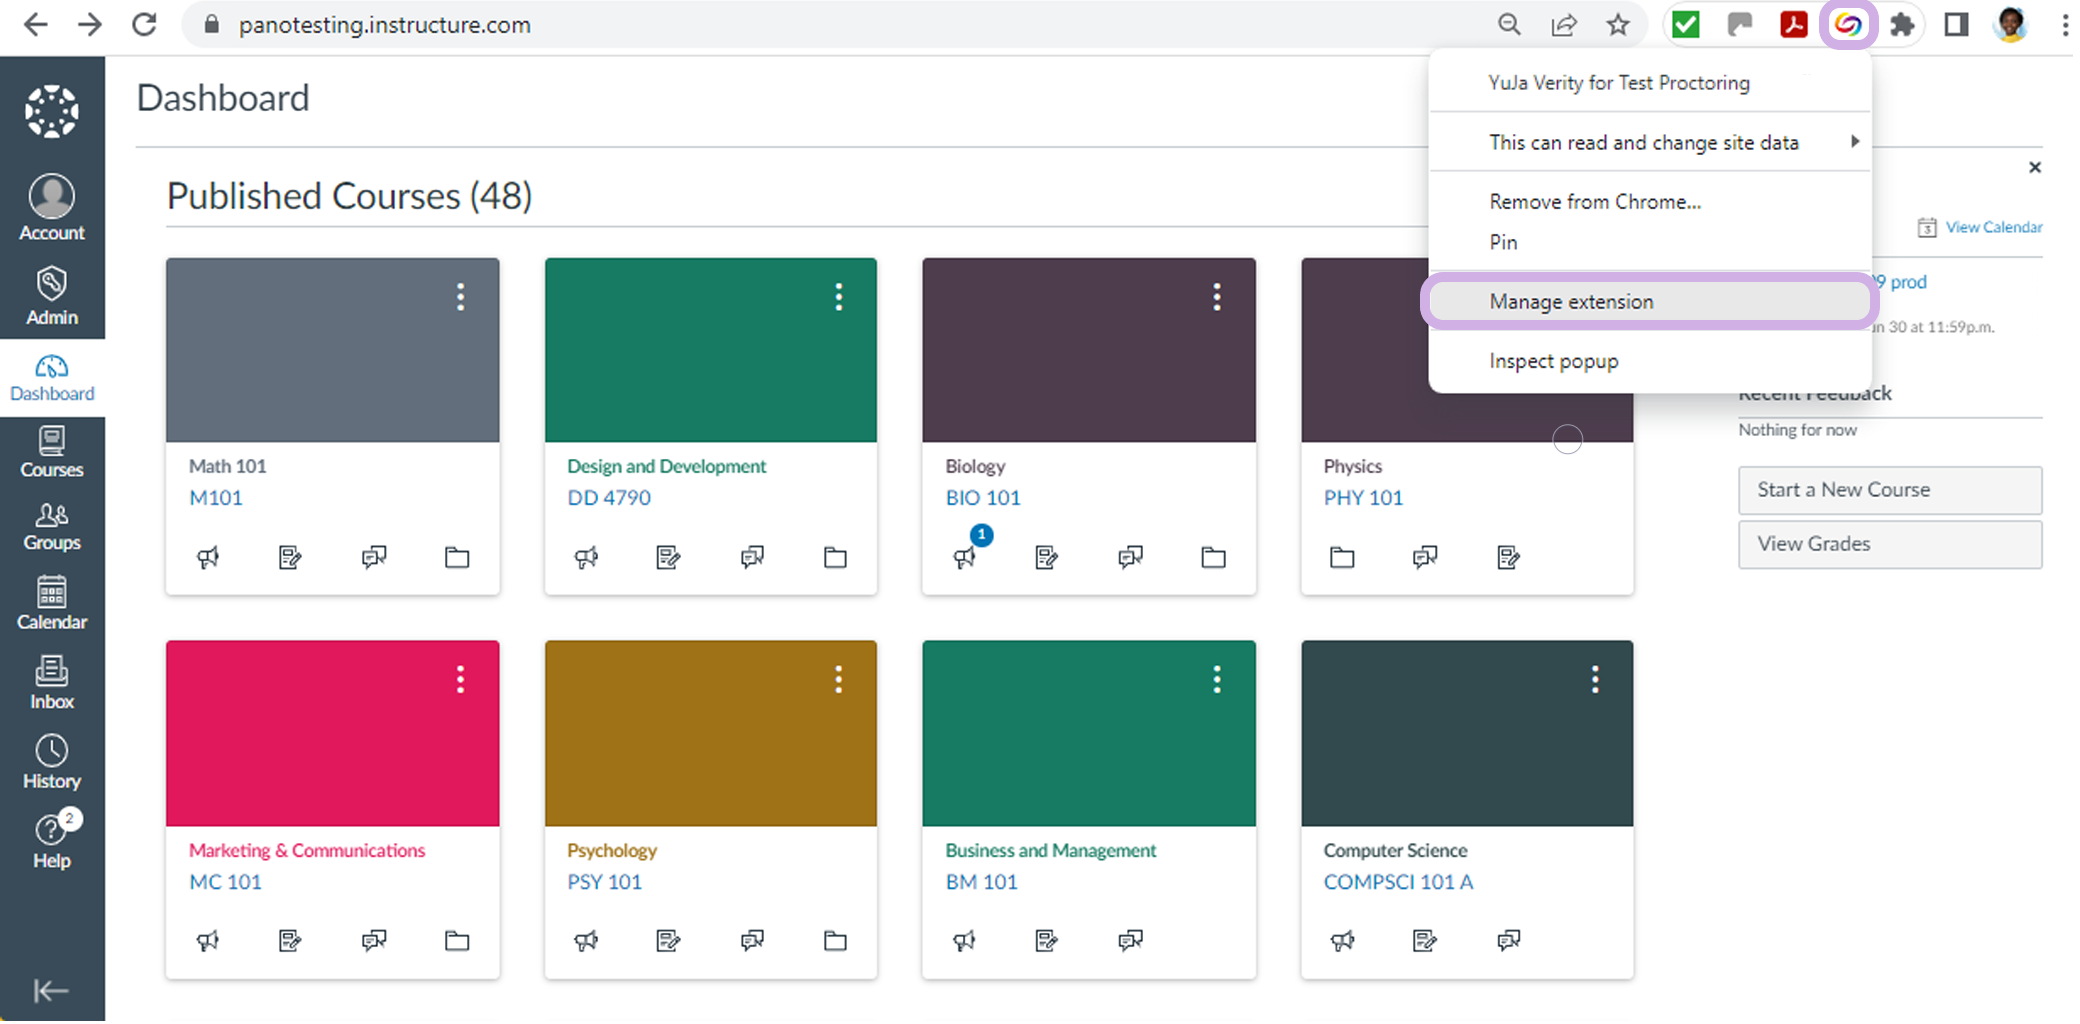Open Biology card options menu
The image size is (2080, 1024).
point(1216,297)
